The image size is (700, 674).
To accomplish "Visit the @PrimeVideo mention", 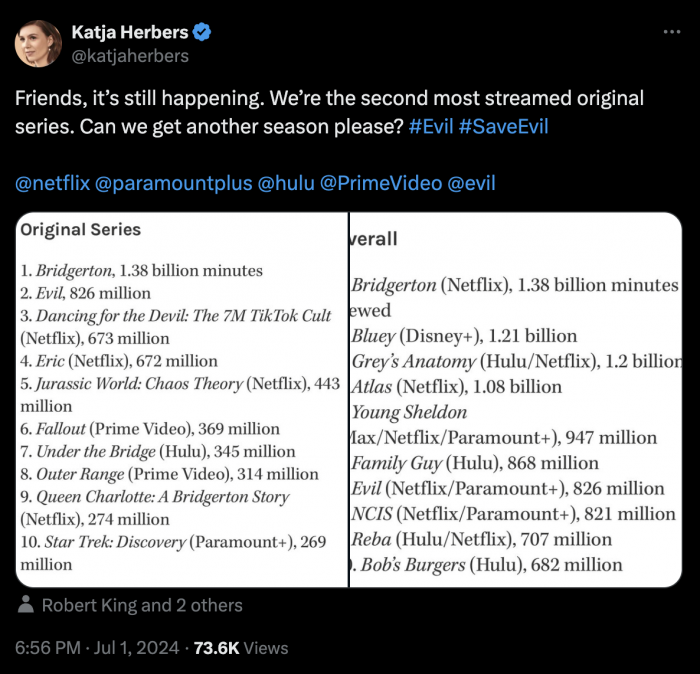I will [x=381, y=183].
